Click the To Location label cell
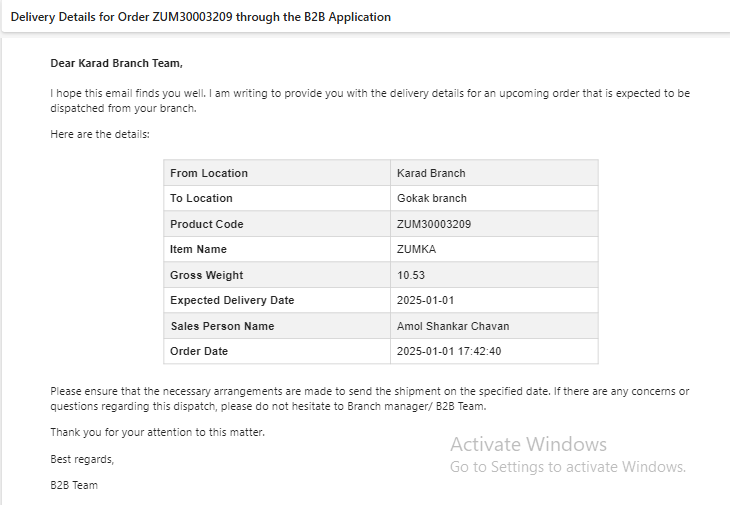Screen dimensions: 730x505 pyautogui.click(x=277, y=198)
